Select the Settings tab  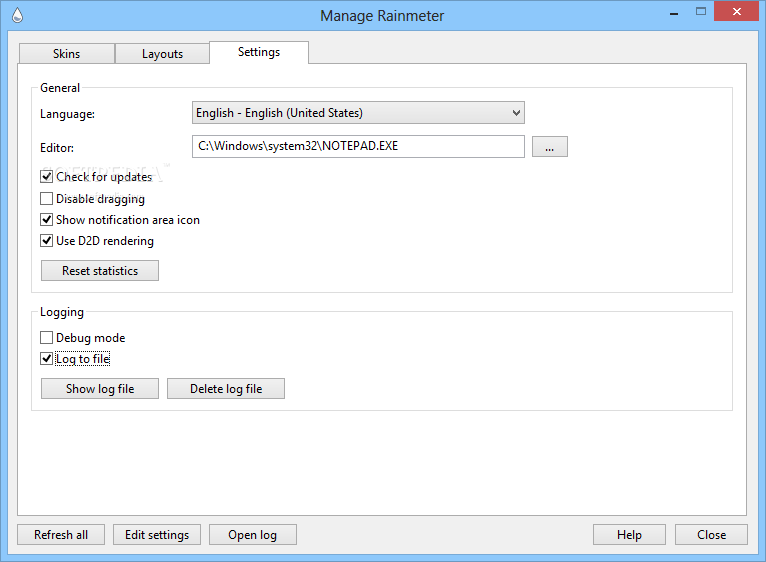point(259,52)
